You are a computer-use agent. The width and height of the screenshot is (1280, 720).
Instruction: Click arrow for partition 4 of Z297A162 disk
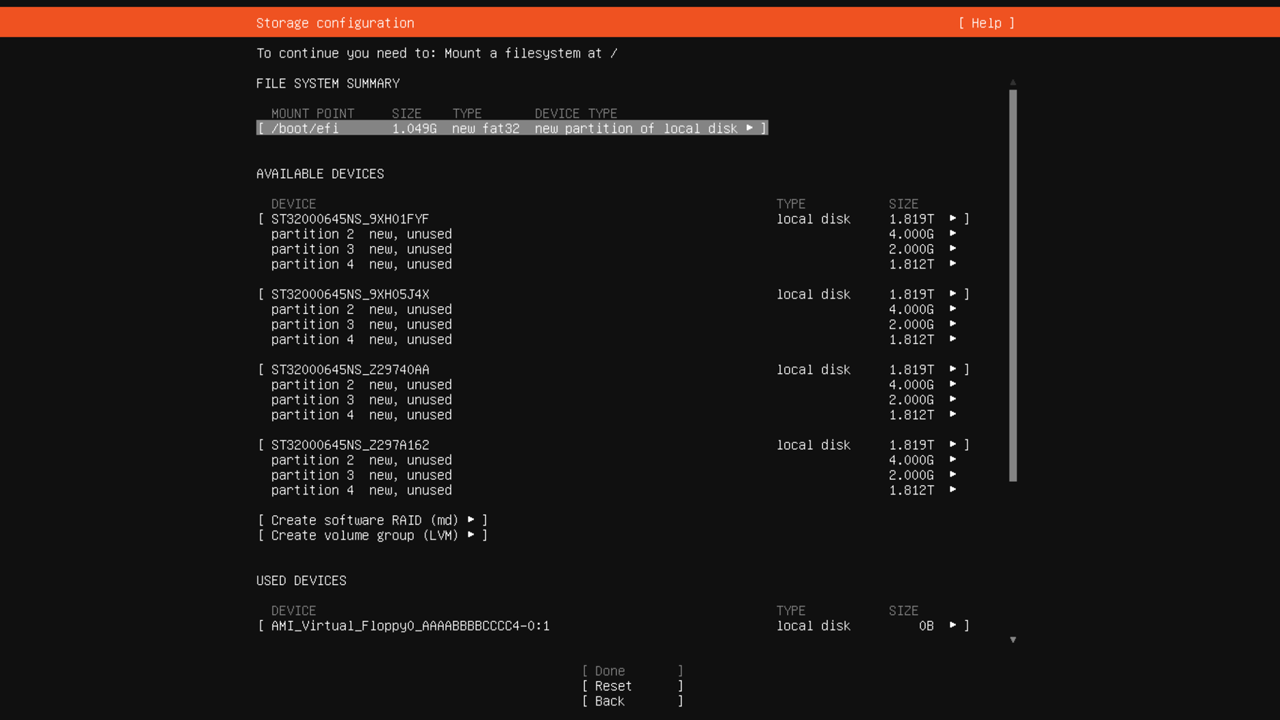click(x=952, y=490)
